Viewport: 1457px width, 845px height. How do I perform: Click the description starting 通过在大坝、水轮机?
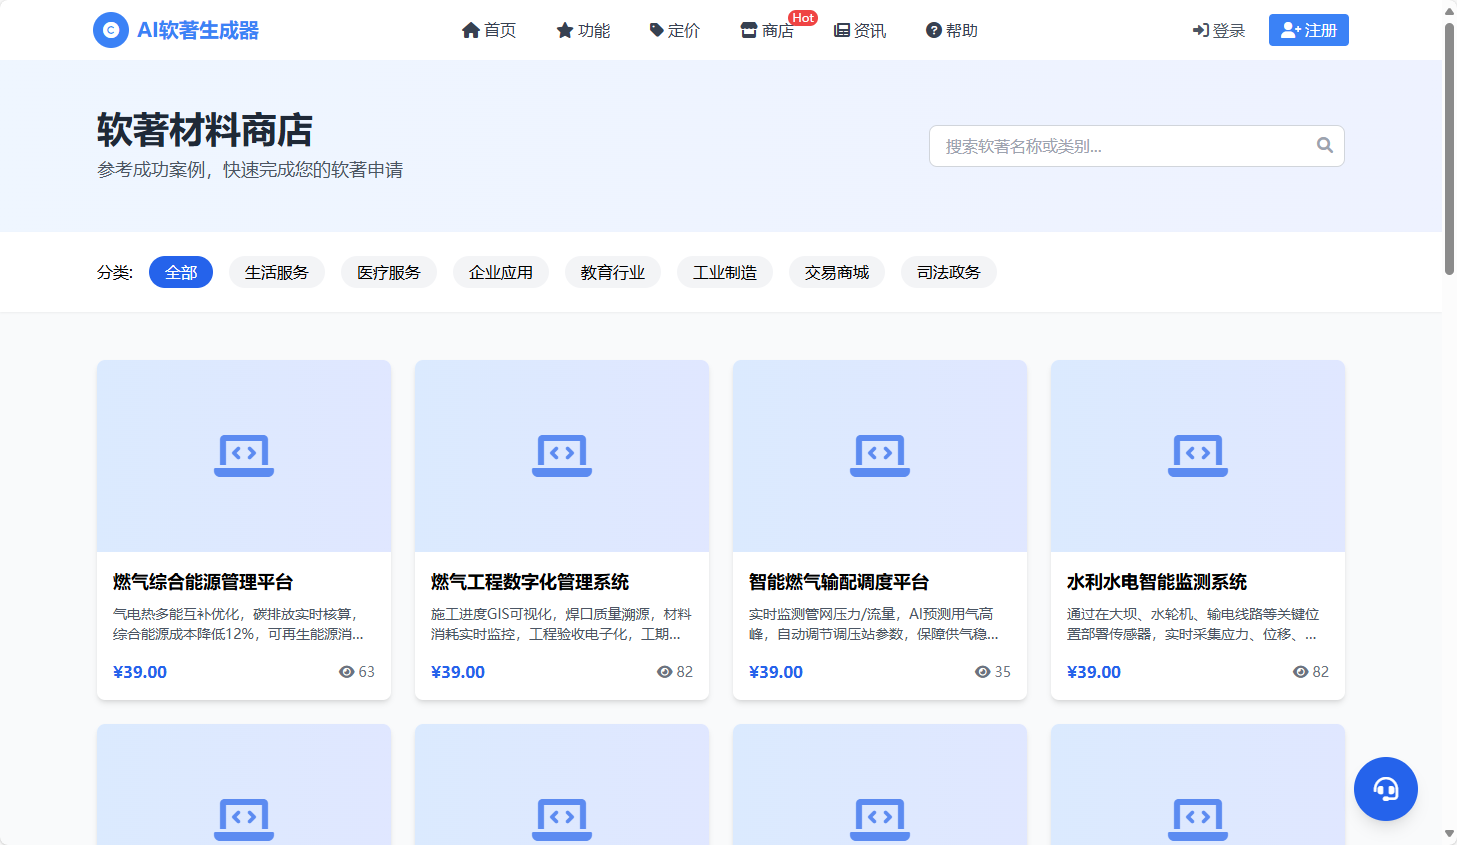click(x=1193, y=624)
